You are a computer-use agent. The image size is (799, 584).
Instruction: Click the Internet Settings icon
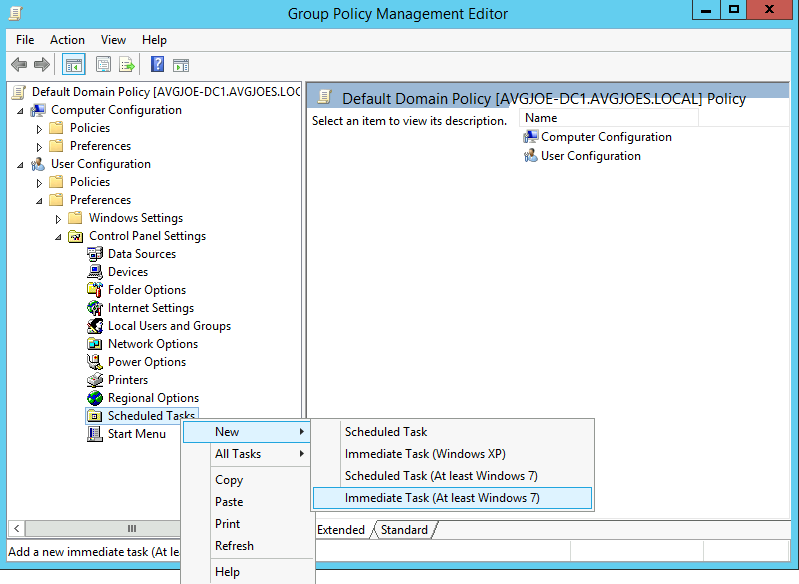point(95,308)
